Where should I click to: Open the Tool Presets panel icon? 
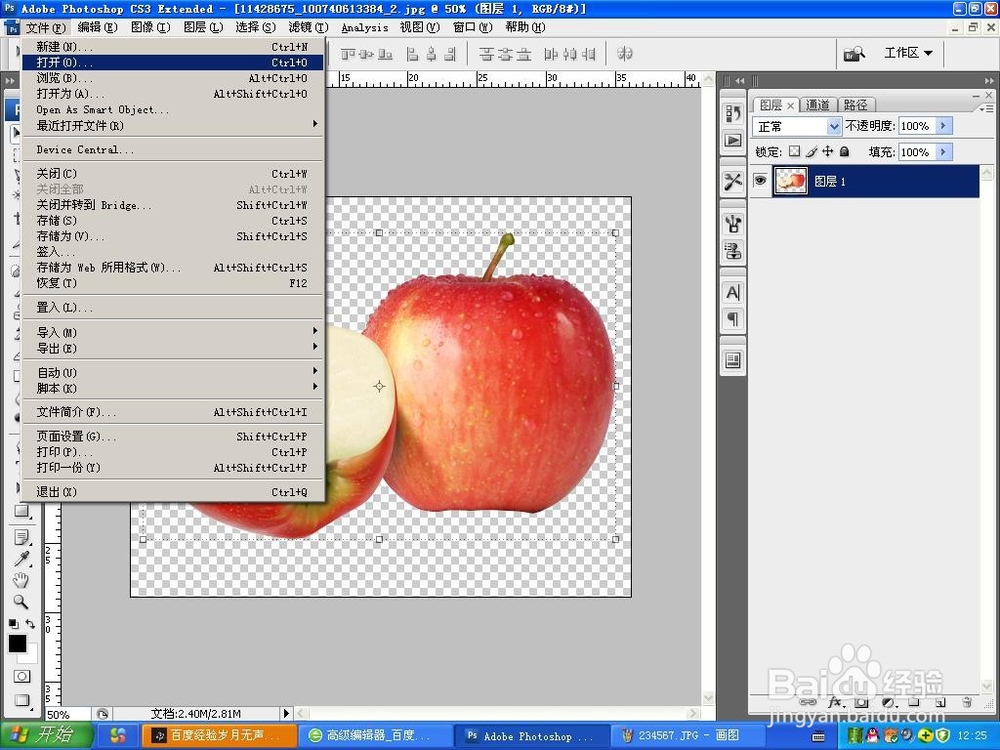(733, 182)
